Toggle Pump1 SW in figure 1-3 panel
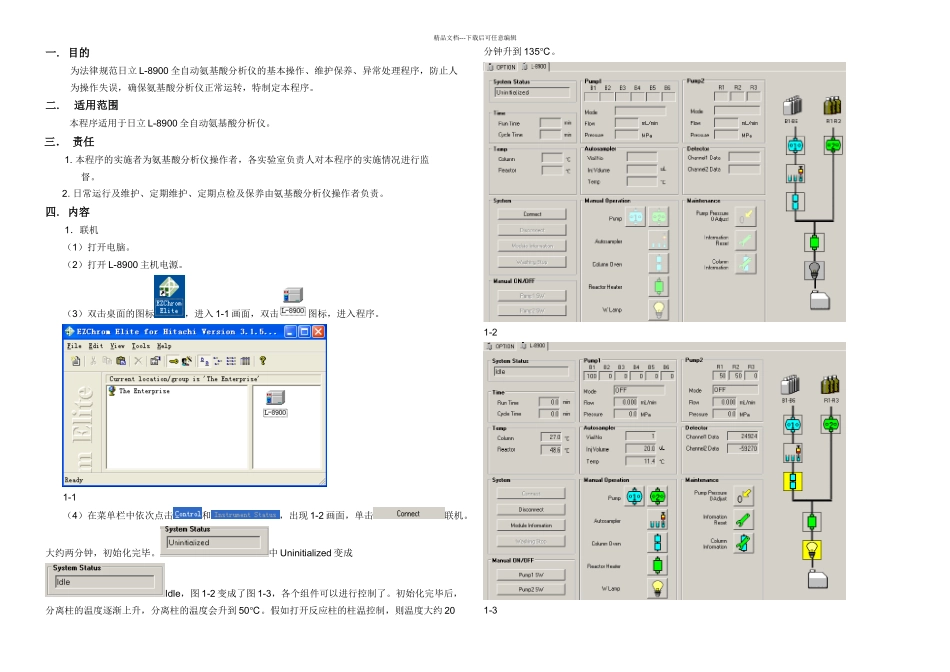Screen dimensions: 950x672 (x=531, y=574)
